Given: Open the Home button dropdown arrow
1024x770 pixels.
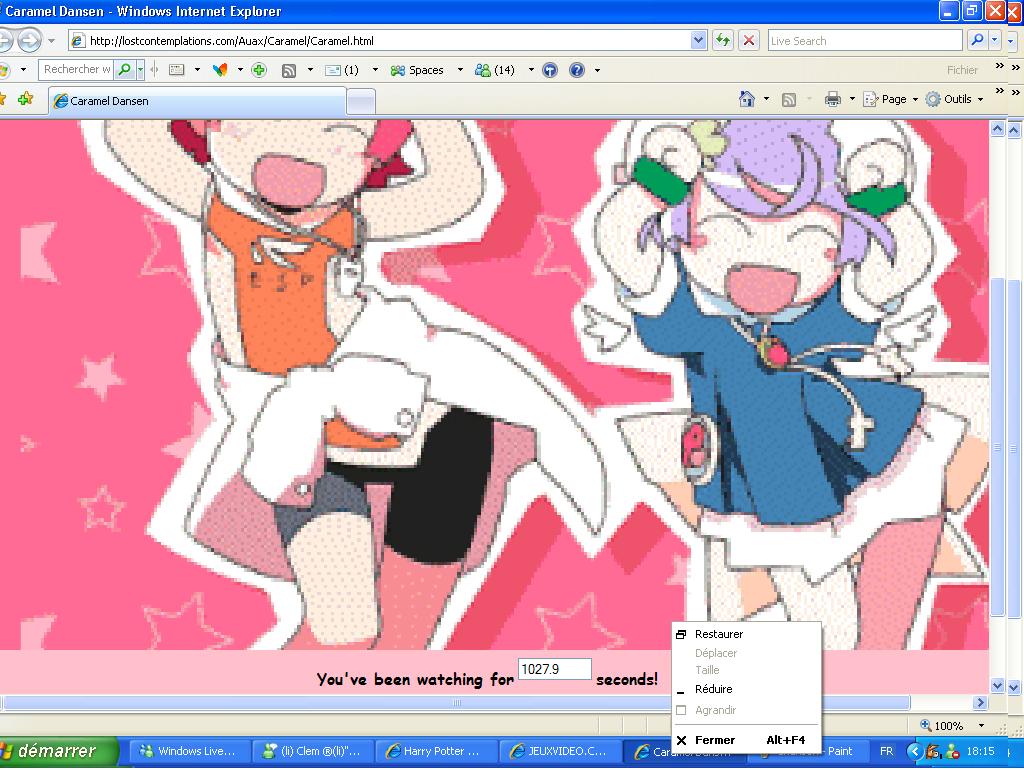Looking at the screenshot, I should tap(766, 99).
